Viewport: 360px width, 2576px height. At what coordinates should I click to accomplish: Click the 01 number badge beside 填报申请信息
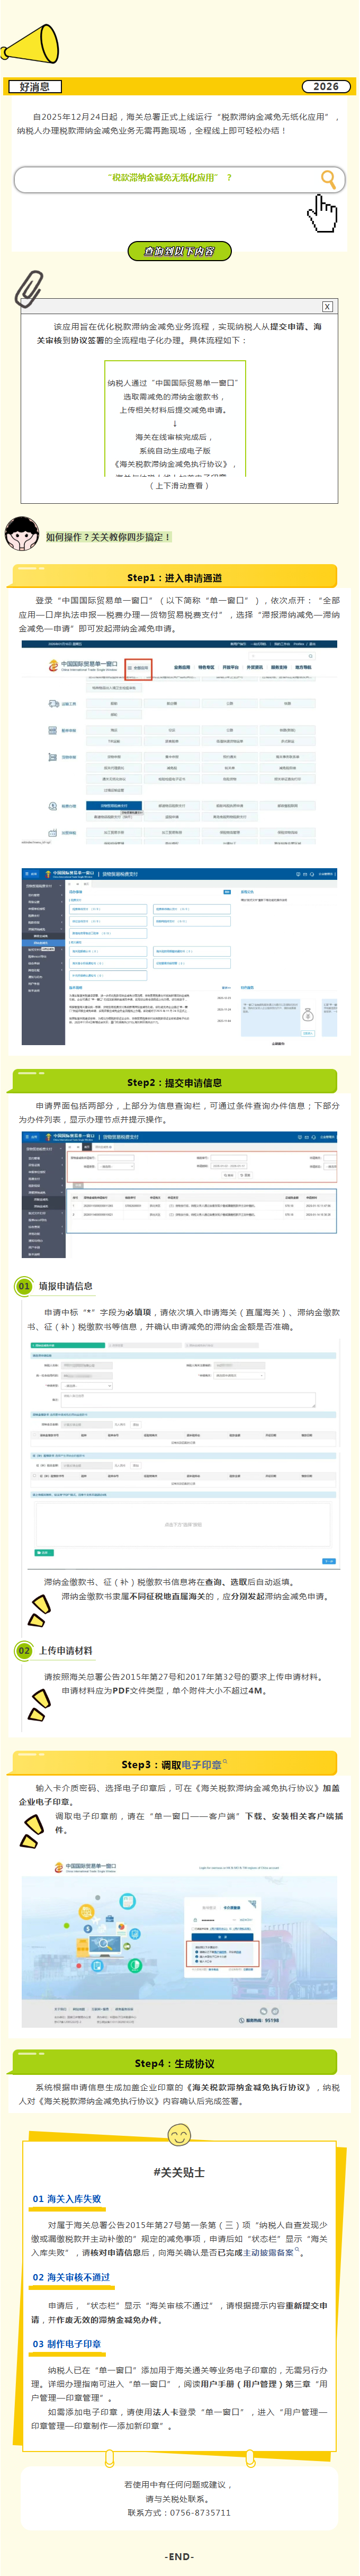pyautogui.click(x=24, y=1286)
